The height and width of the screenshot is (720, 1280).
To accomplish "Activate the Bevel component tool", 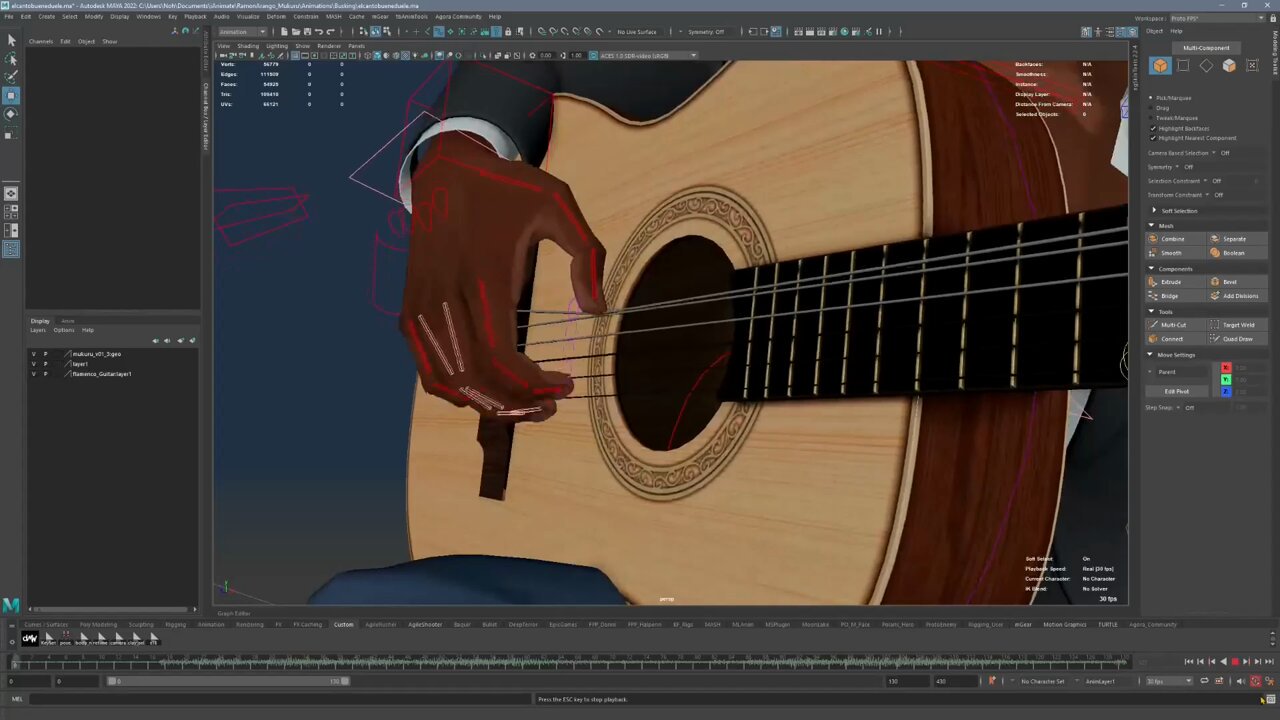I will click(1237, 282).
